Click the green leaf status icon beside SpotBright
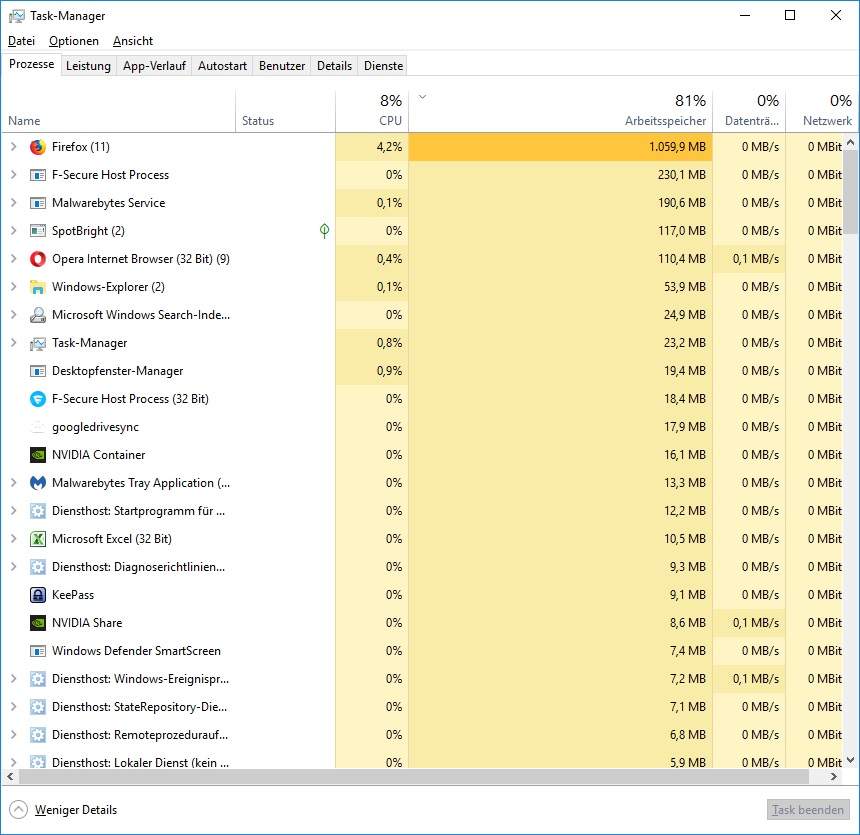This screenshot has height=835, width=860. coord(324,231)
